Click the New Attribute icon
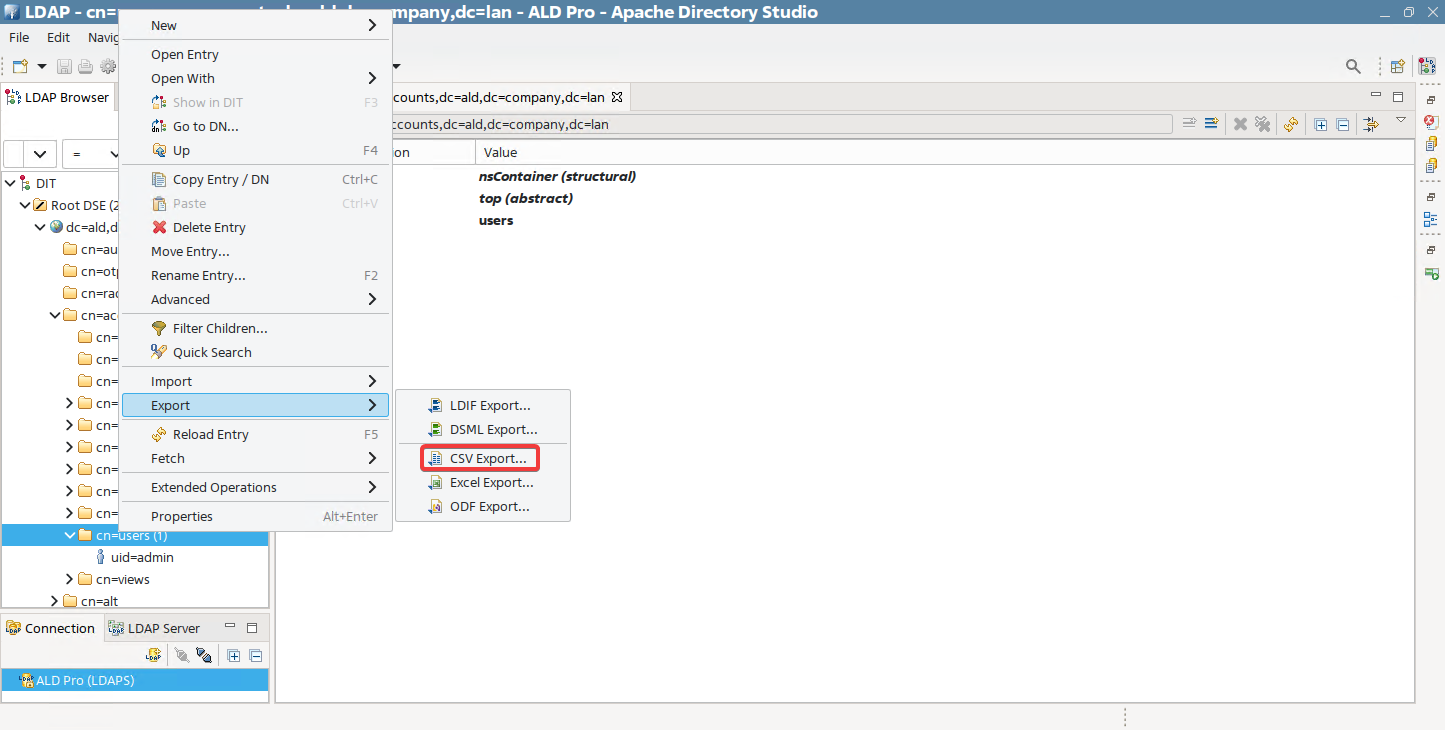1445x730 pixels. (x=1189, y=124)
